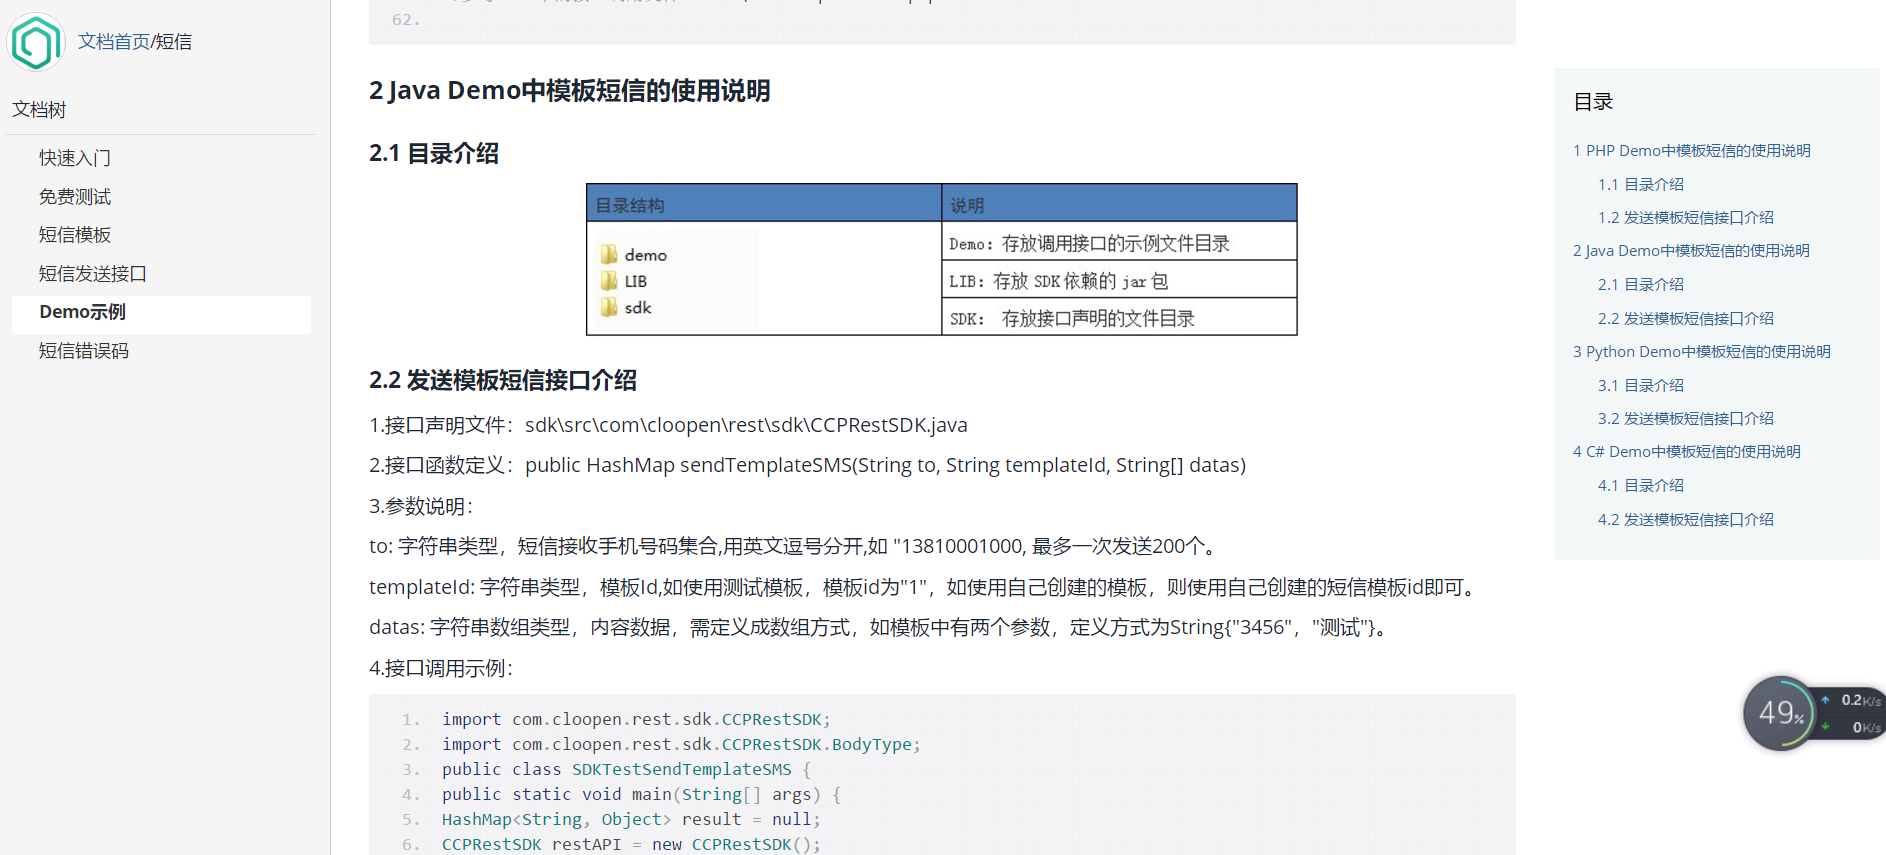The width and height of the screenshot is (1886, 855).
Task: Jump to 2.2 发送模板短信接口介绍
Action: (1685, 319)
